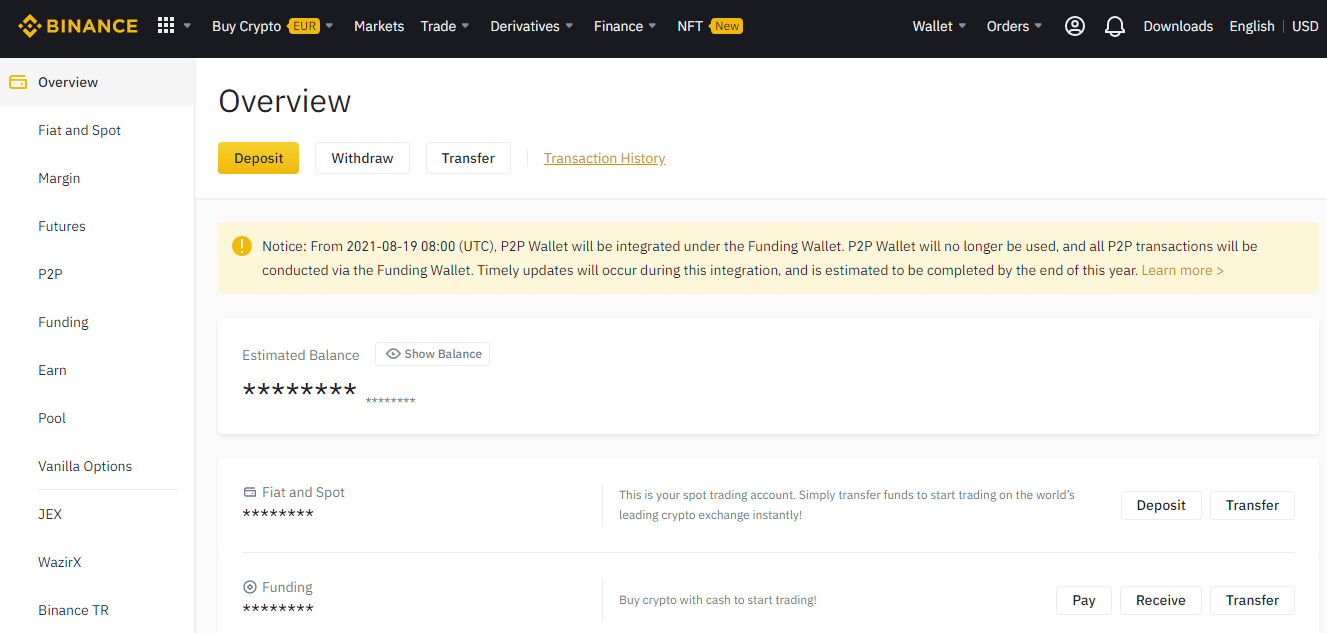This screenshot has height=633, width=1327.
Task: Click the Binance logo
Action: click(78, 26)
